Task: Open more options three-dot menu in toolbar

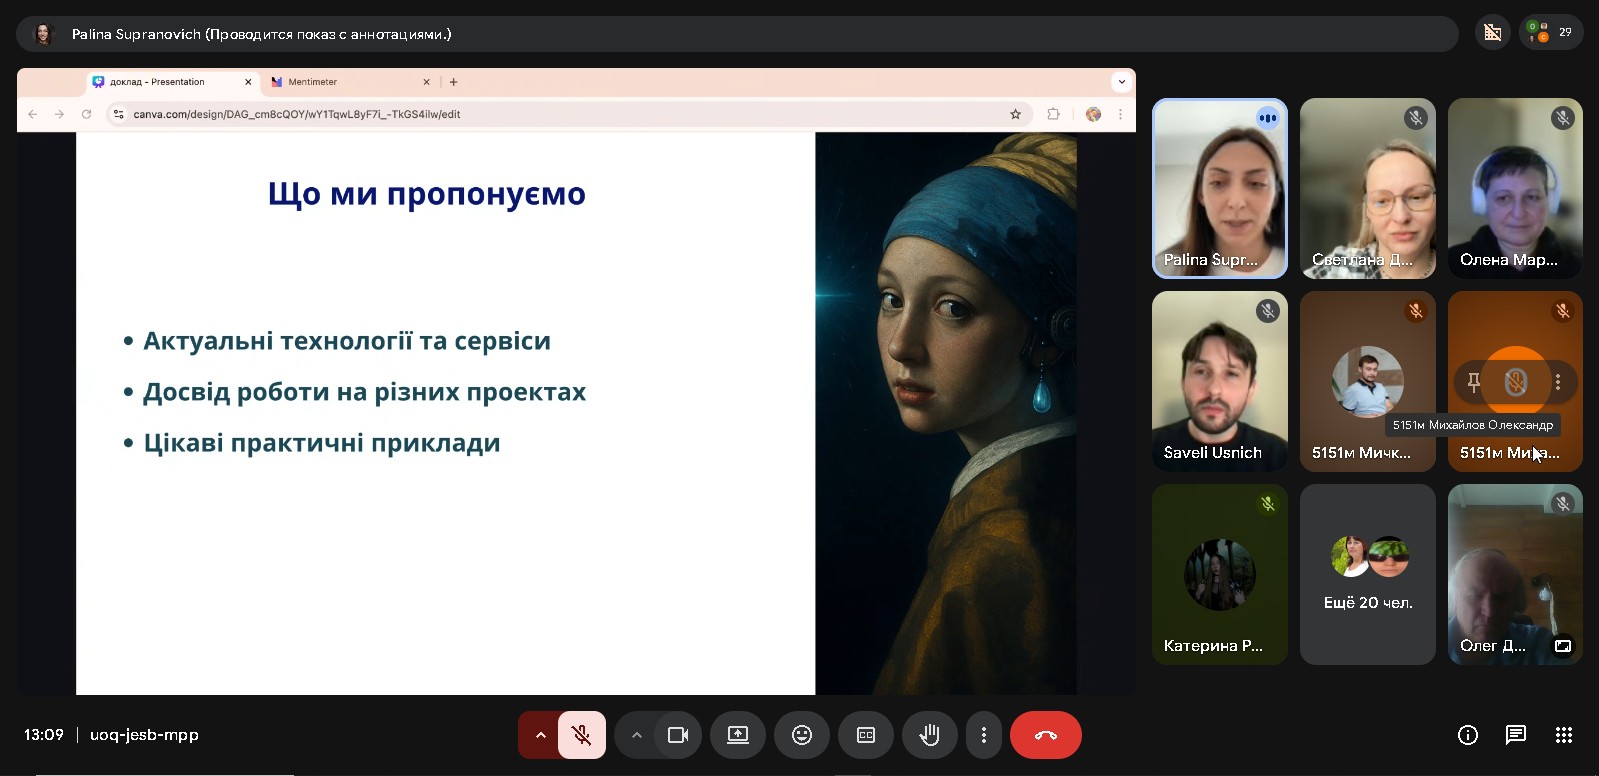Action: coord(984,735)
